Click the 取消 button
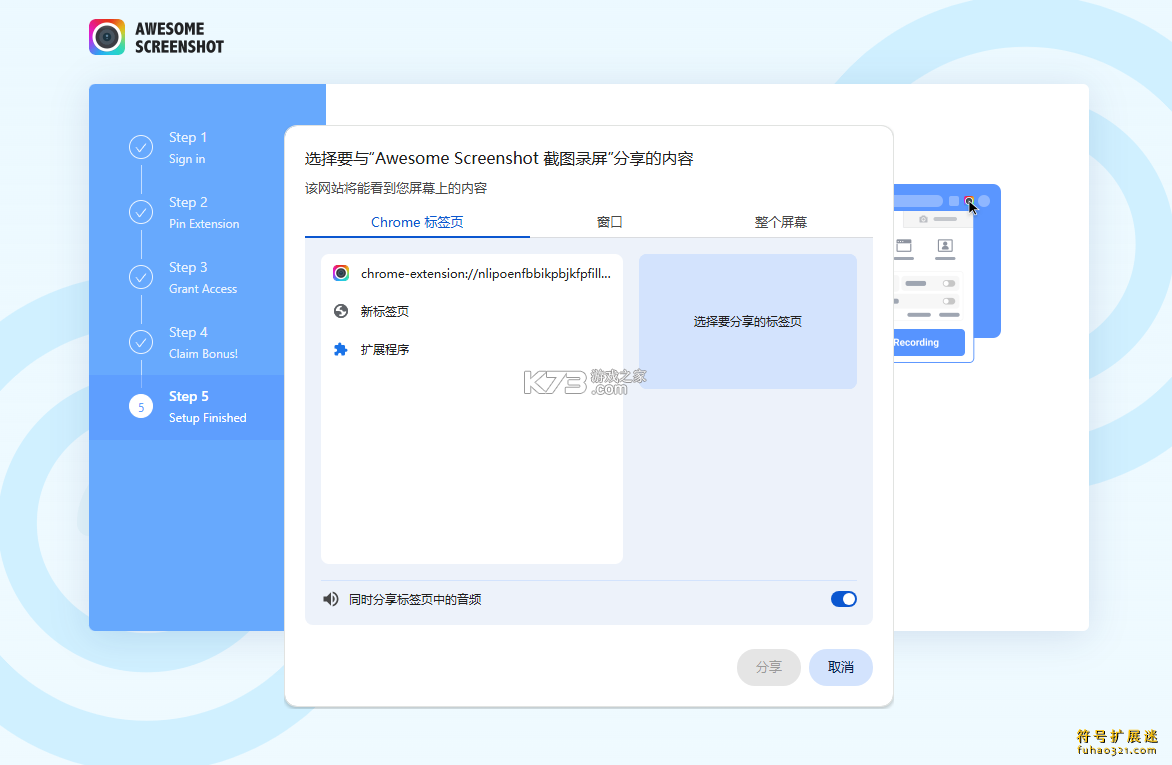Viewport: 1172px width, 765px height. point(841,667)
